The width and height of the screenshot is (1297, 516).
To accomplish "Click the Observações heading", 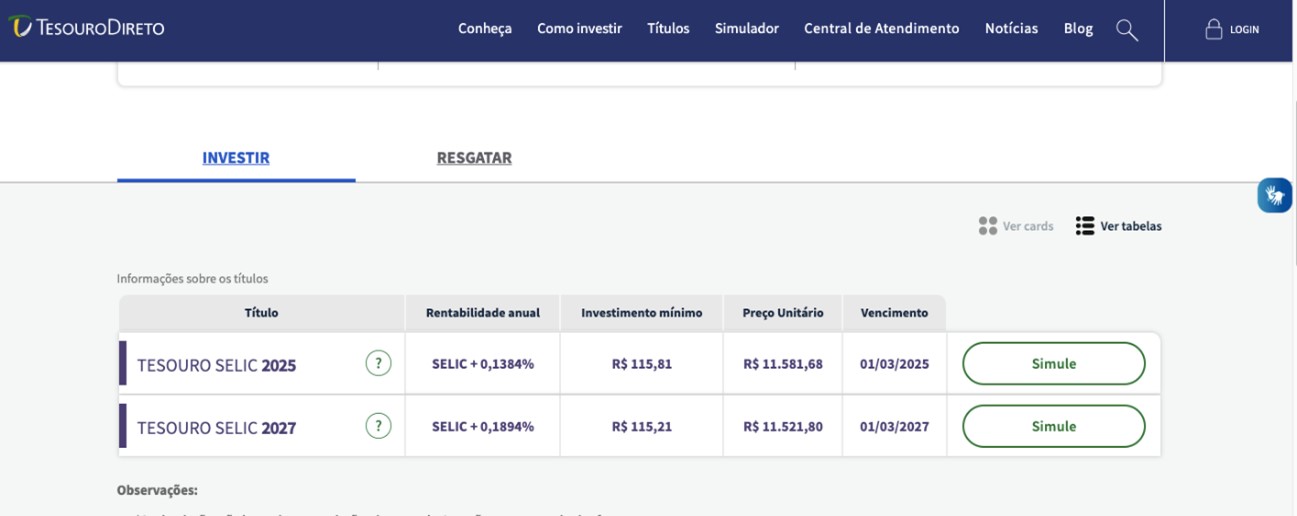I will [x=157, y=490].
